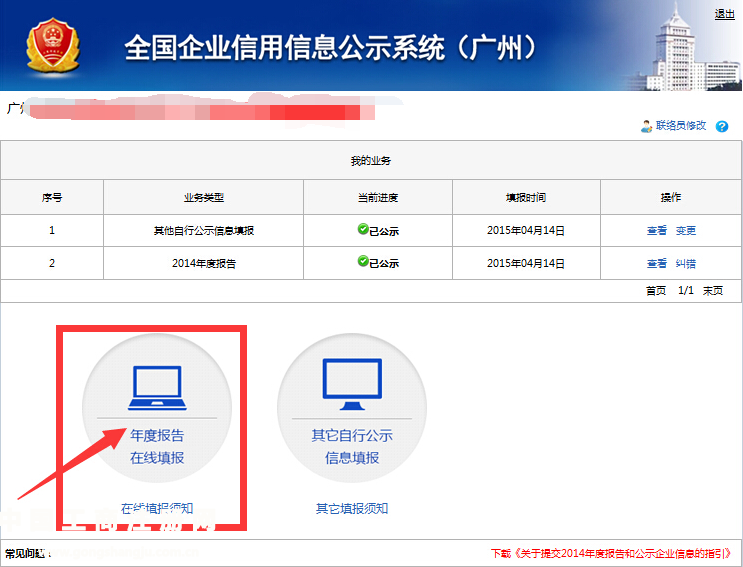Click the monitor icon for 其它自行公示信息填报

(352, 385)
